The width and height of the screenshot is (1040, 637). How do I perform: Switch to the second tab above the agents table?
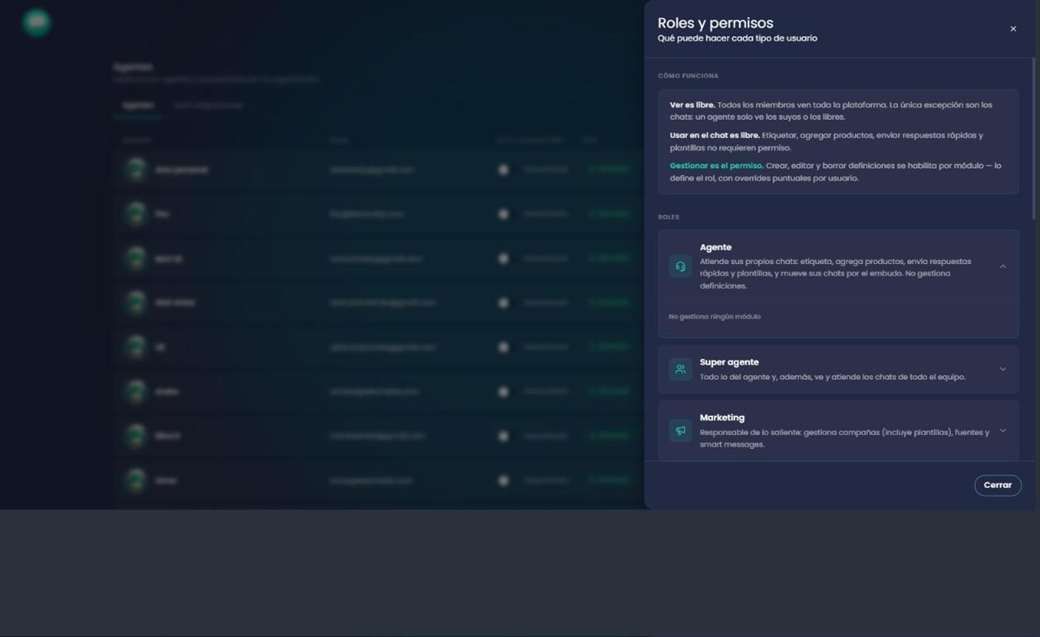point(208,106)
